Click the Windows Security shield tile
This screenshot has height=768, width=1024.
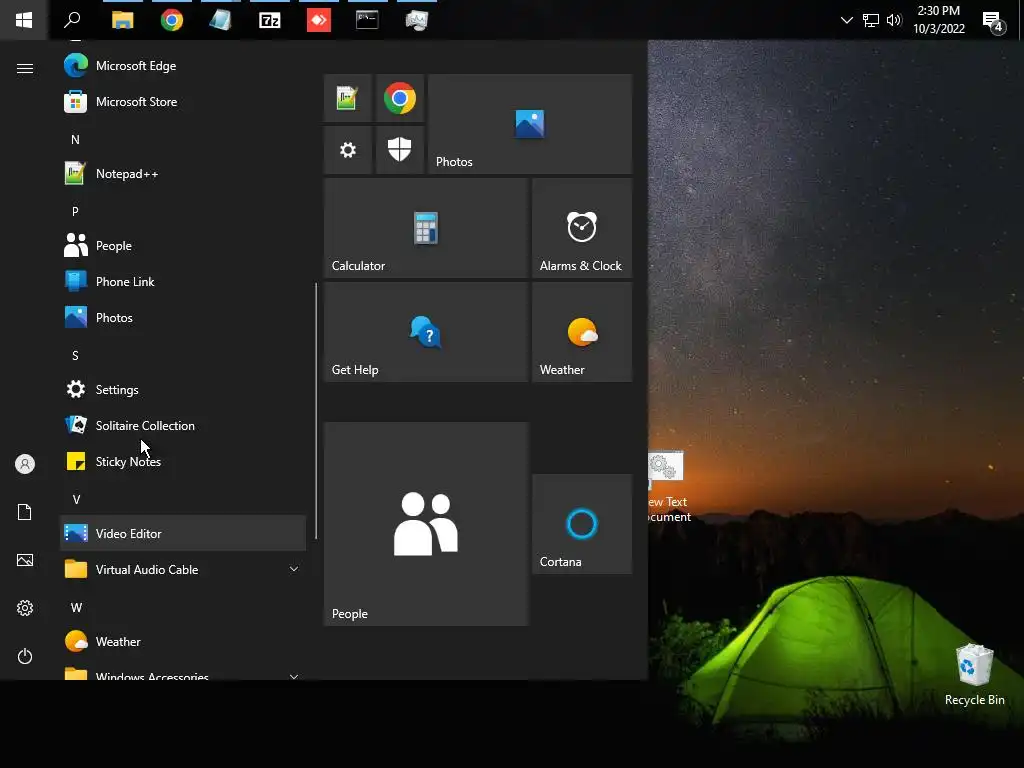400,150
